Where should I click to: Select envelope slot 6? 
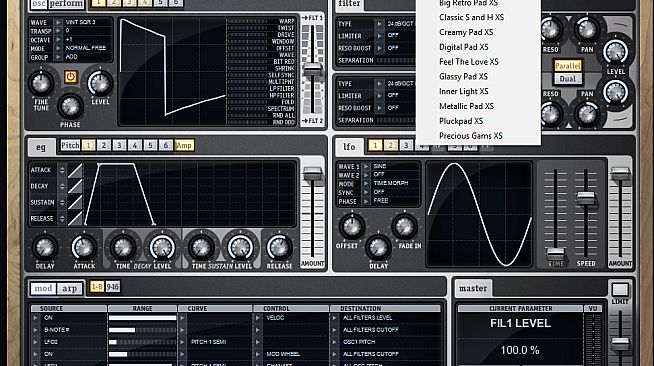point(166,145)
